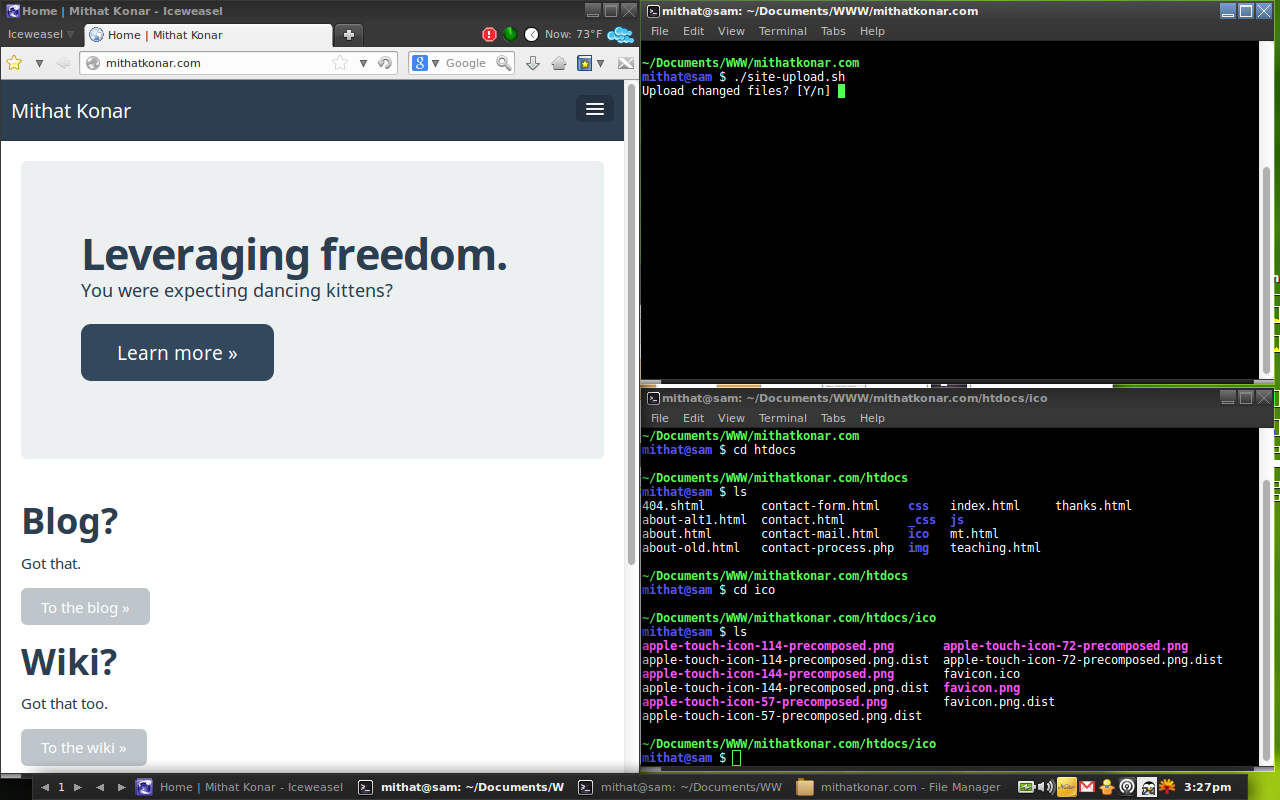Click the Learn more button
This screenshot has height=800, width=1280.
coord(177,352)
